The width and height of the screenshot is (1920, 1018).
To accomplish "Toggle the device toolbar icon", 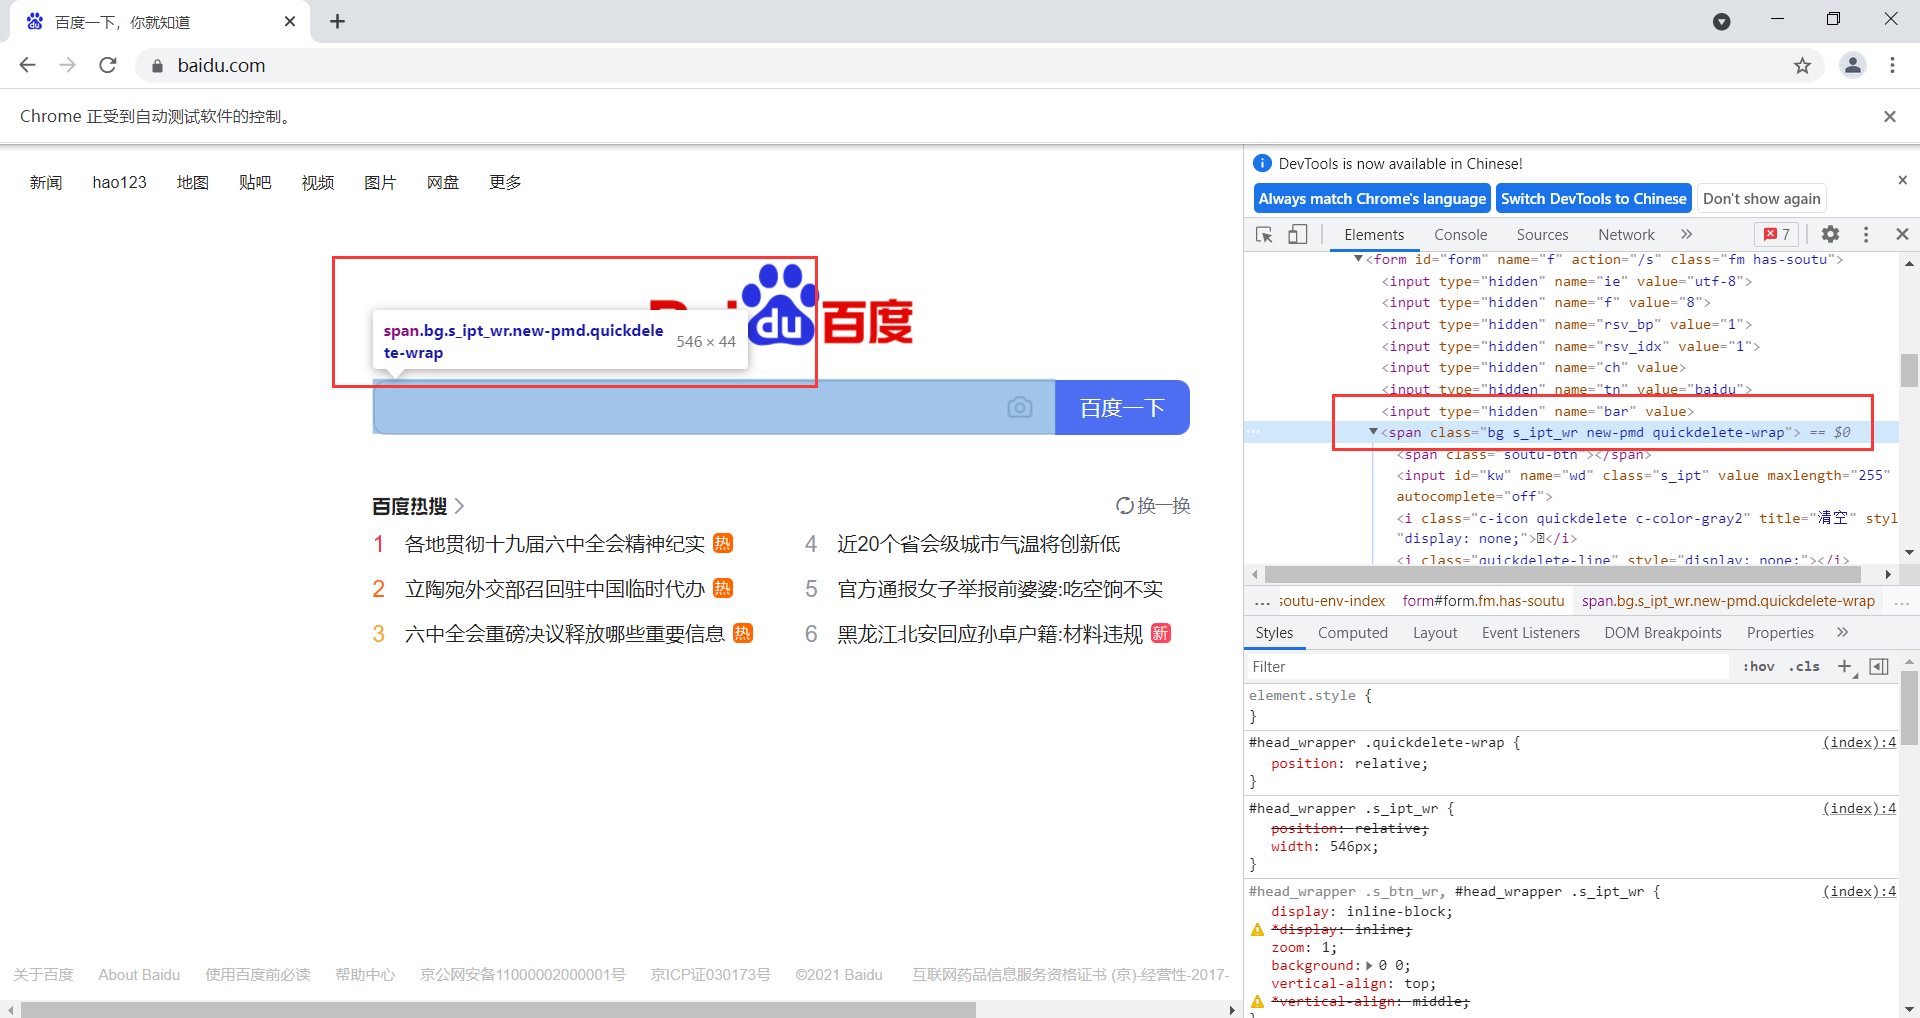I will [x=1297, y=234].
